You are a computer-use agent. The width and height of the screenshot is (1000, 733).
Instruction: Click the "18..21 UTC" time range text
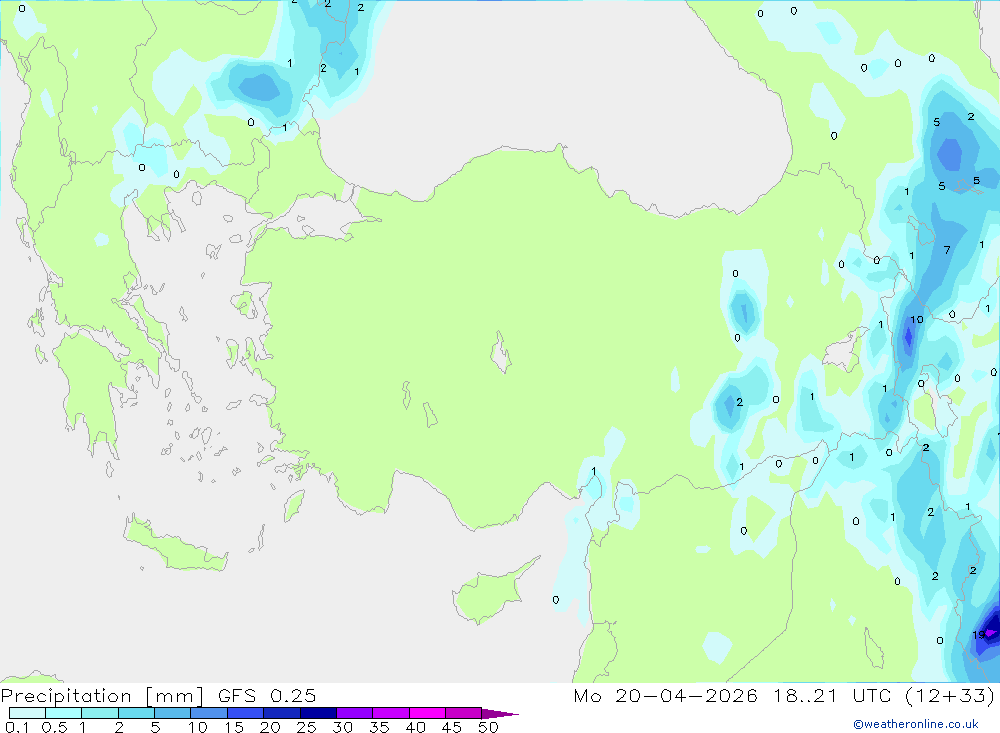click(832, 695)
